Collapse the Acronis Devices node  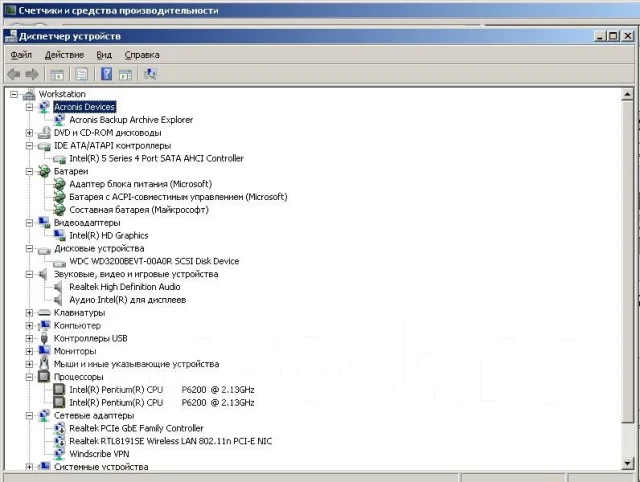29,107
